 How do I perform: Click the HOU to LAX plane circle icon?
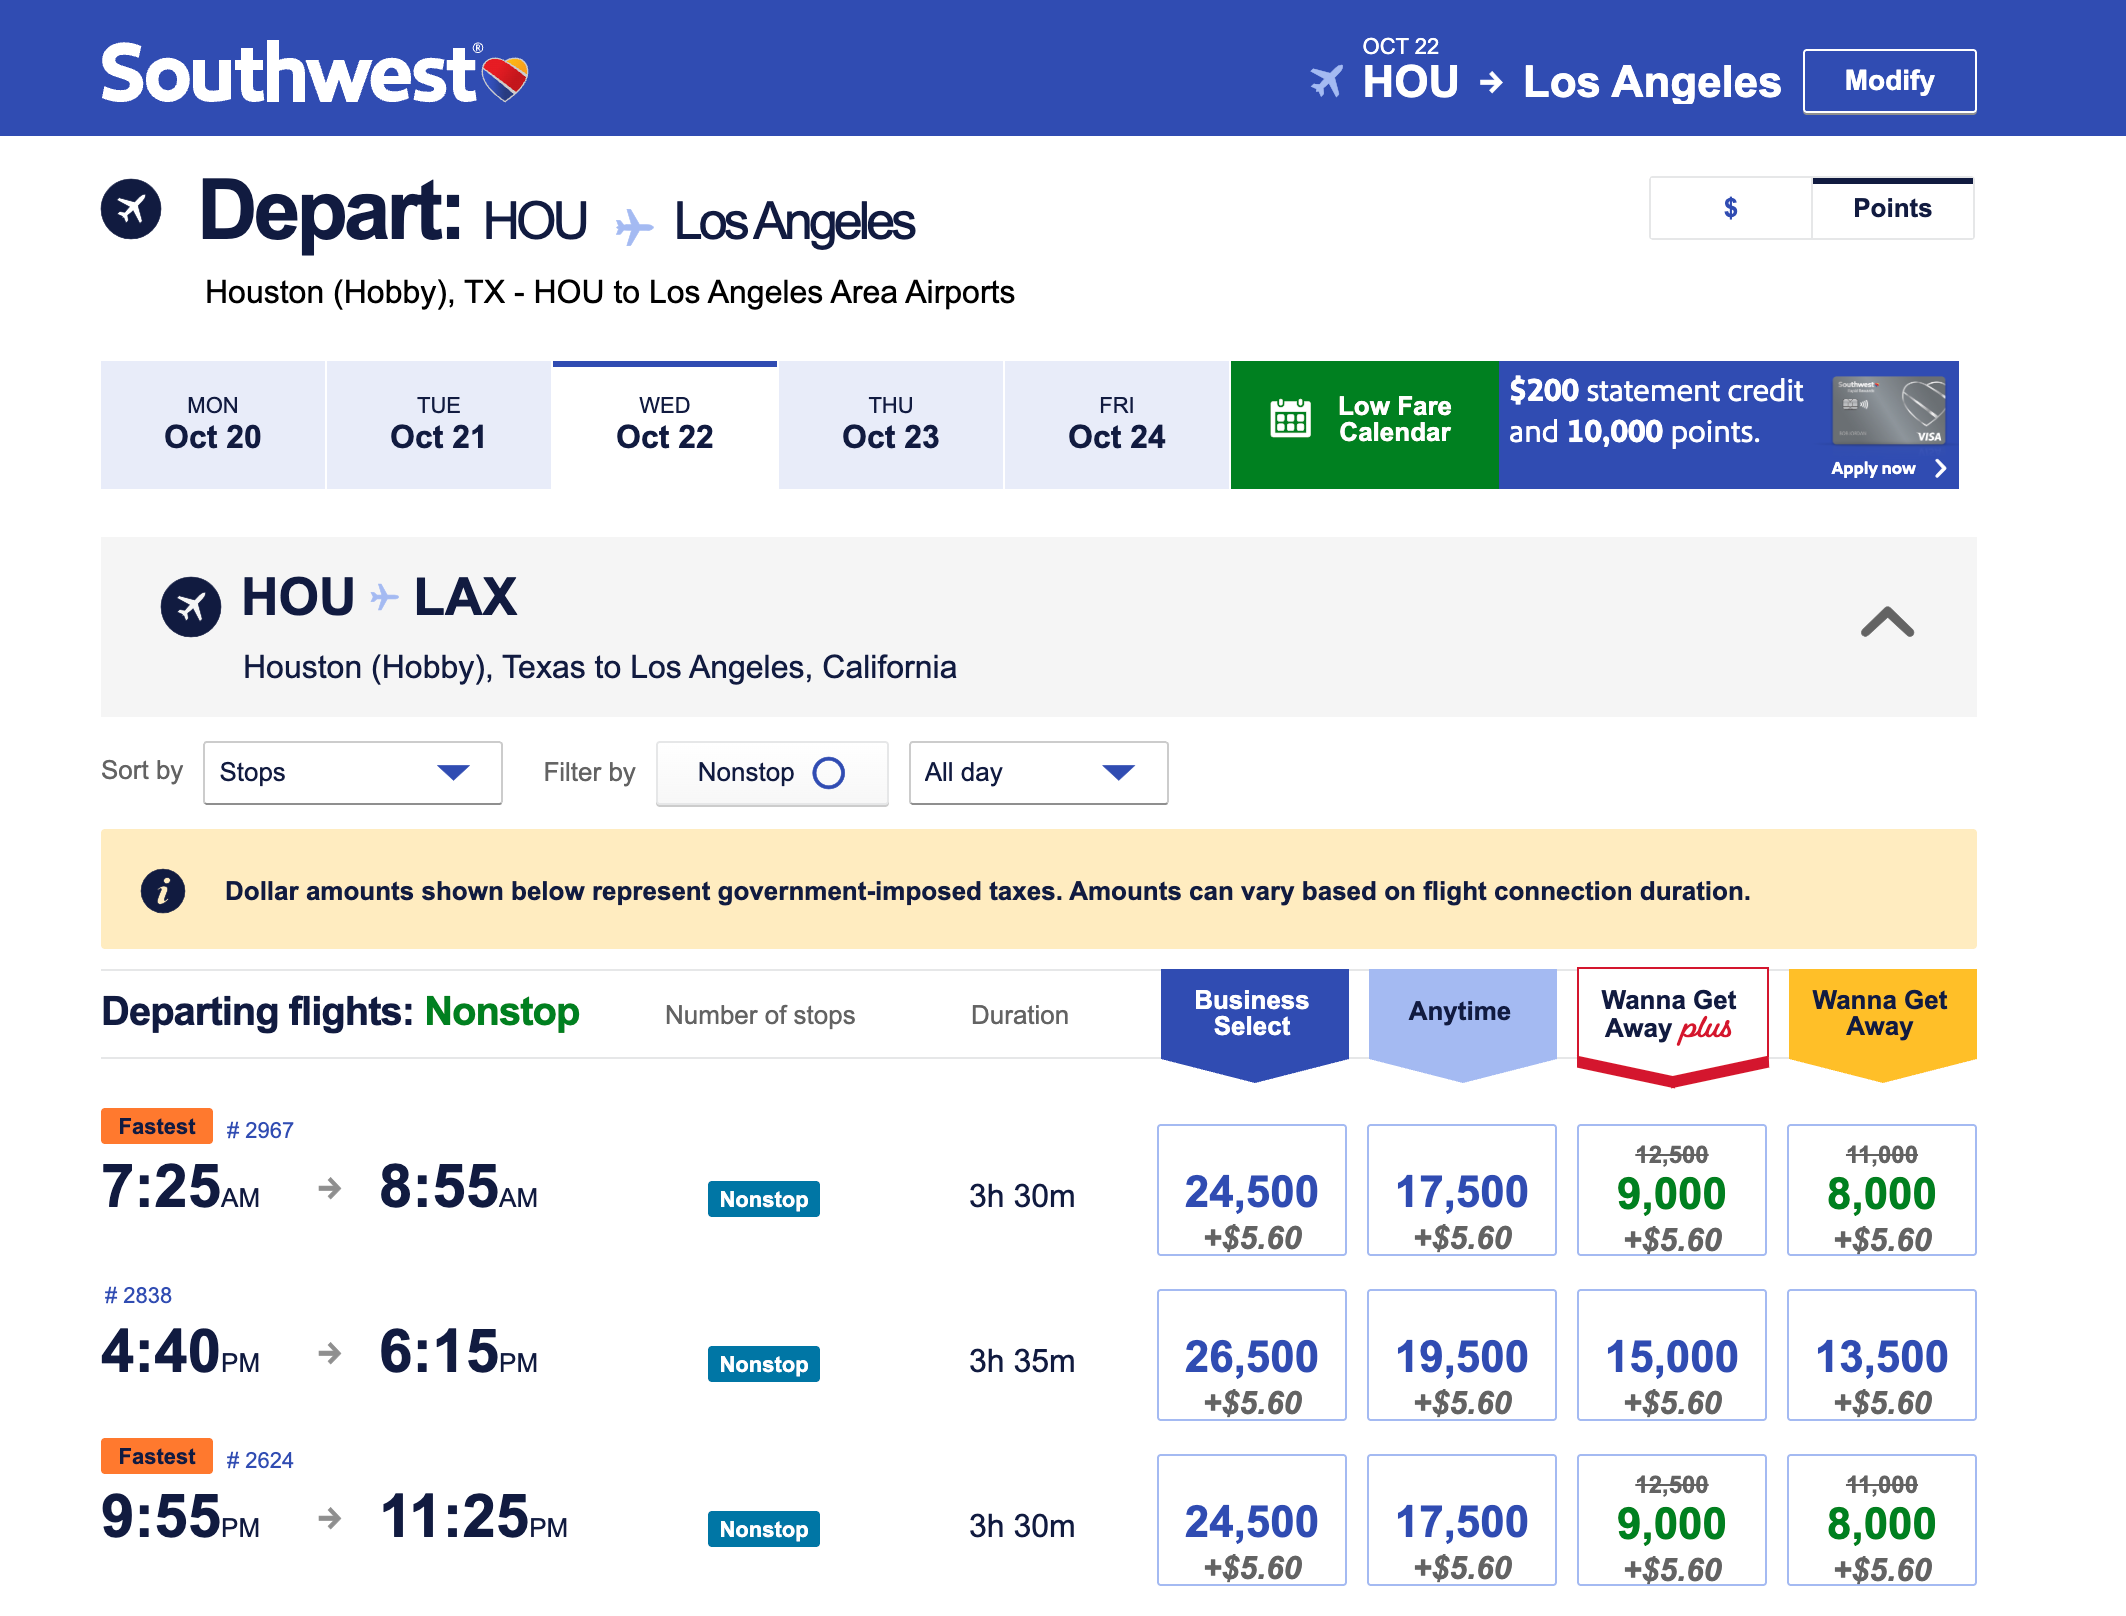click(x=191, y=606)
